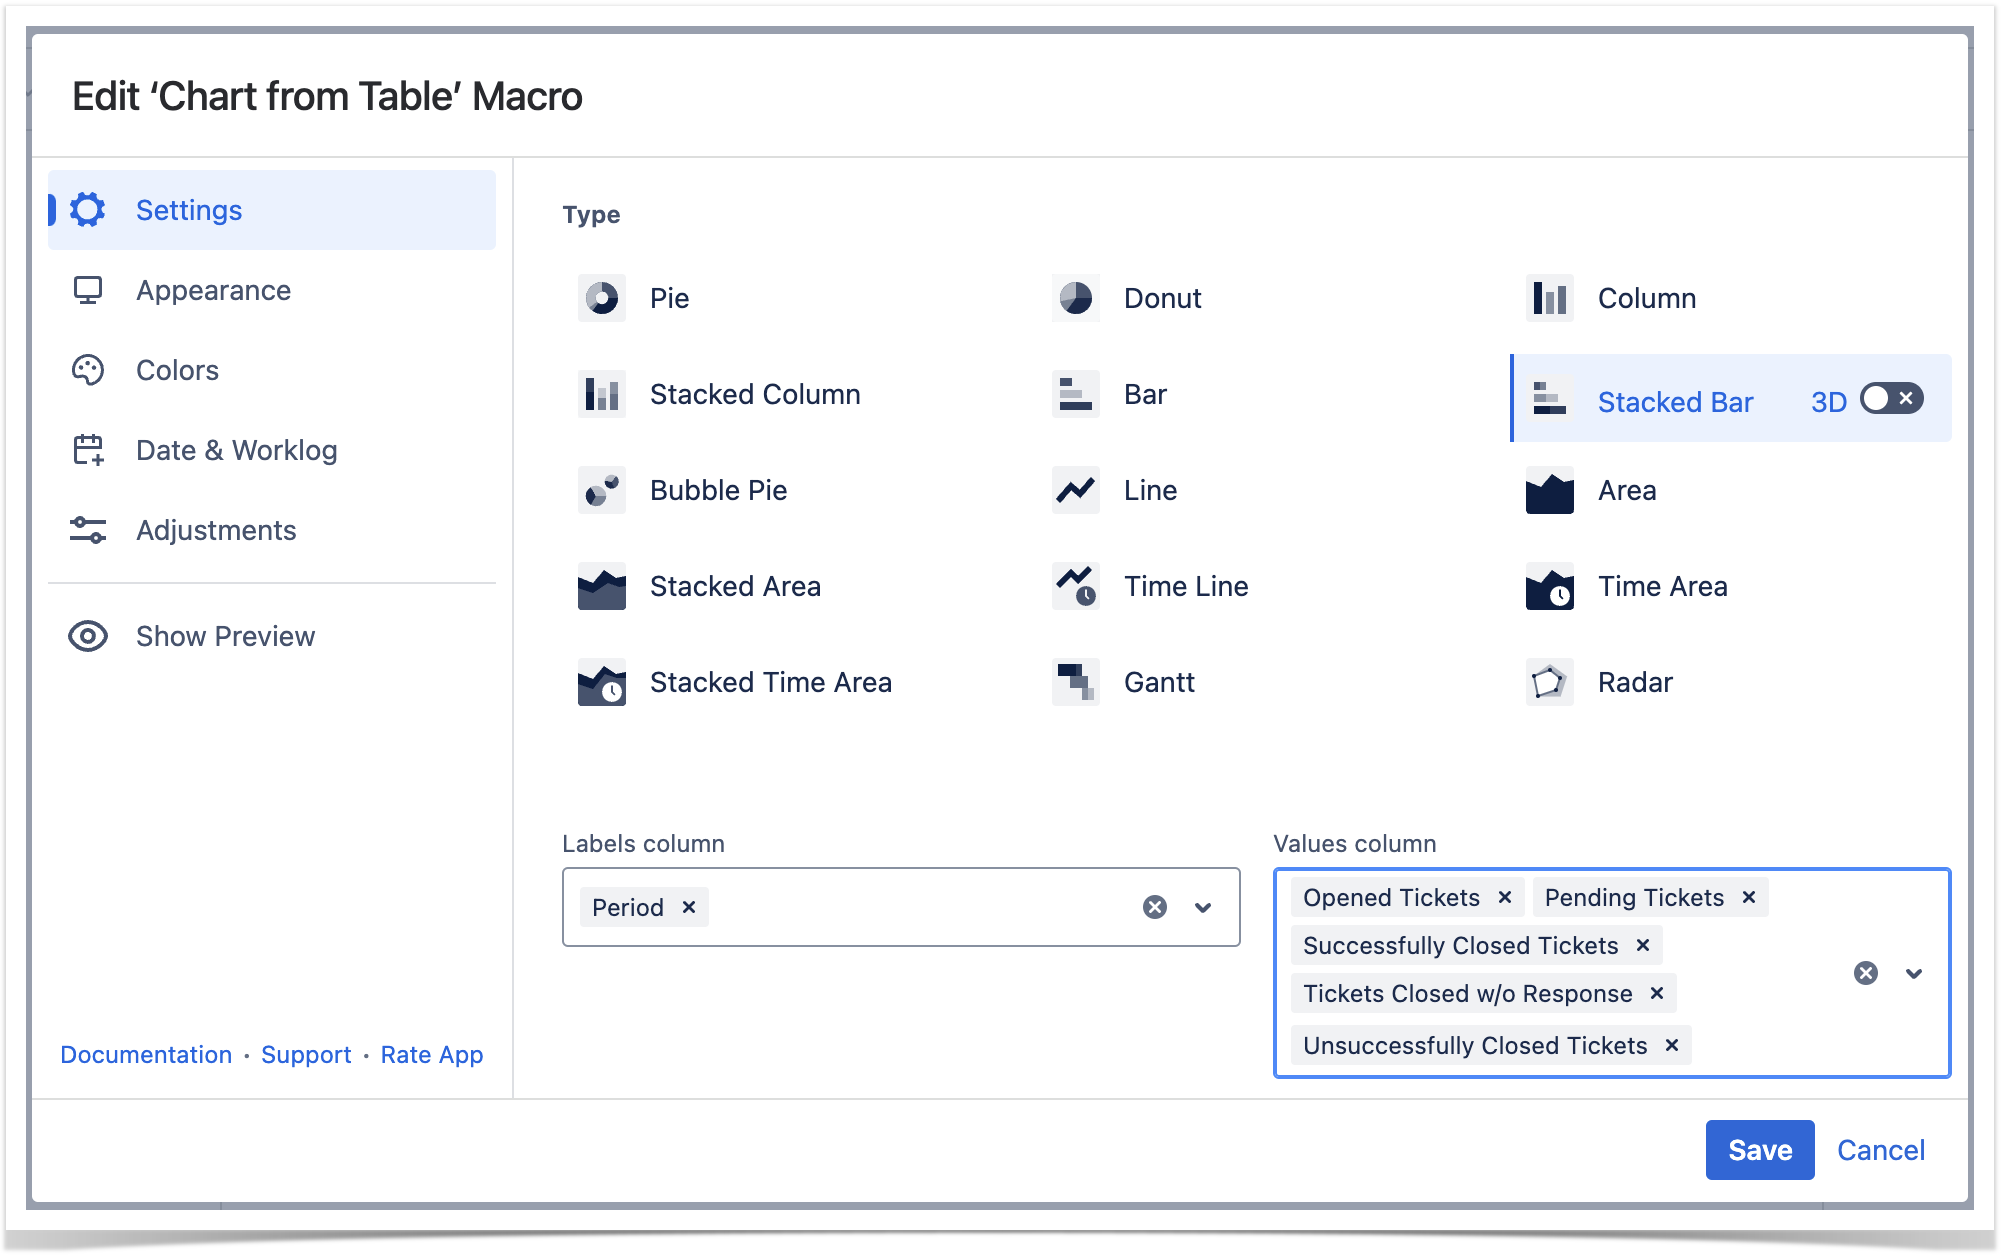Pick the Bubble Pie chart icon
Image resolution: width=2008 pixels, height=1259 pixels.
[x=601, y=490]
